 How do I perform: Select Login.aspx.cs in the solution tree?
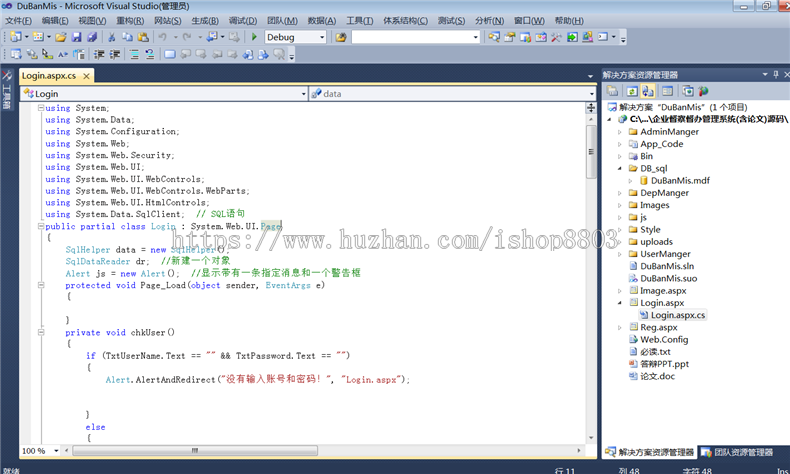678,315
